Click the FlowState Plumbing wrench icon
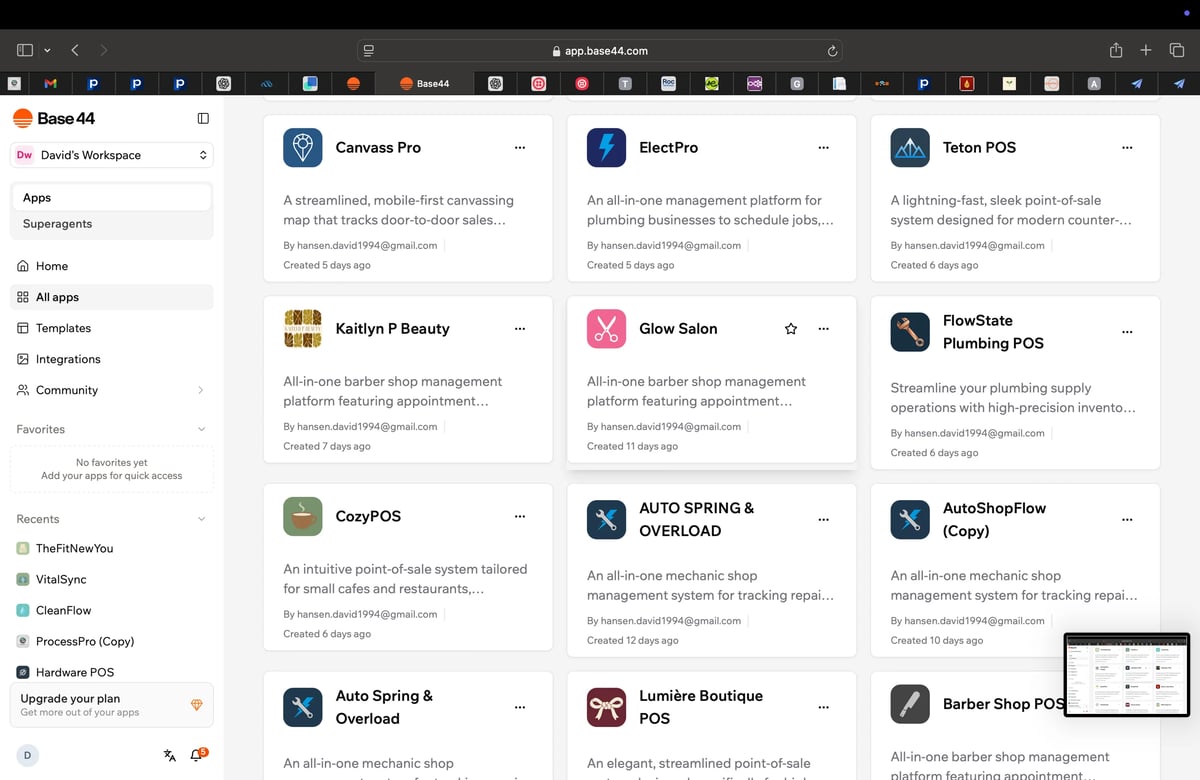Image resolution: width=1200 pixels, height=780 pixels. coord(909,331)
